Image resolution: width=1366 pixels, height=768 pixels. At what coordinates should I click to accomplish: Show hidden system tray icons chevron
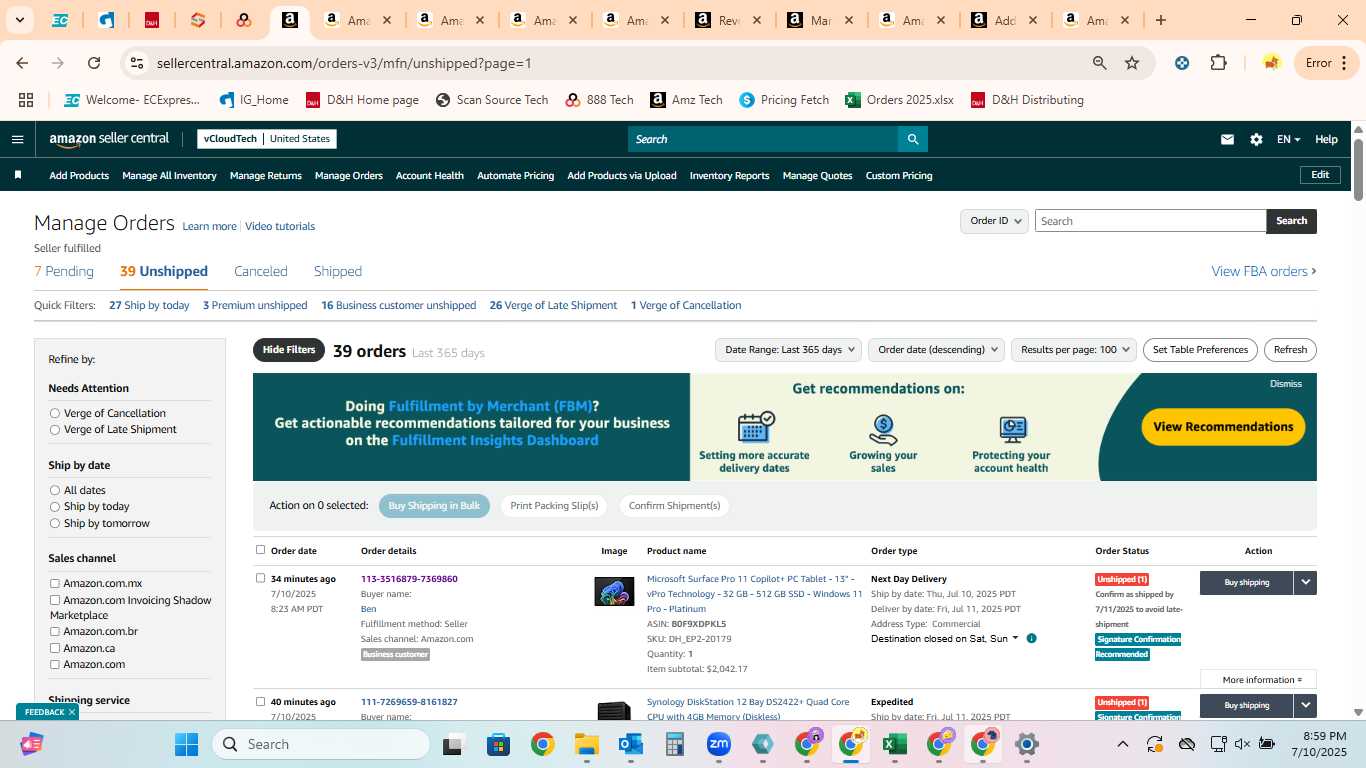(x=1122, y=744)
